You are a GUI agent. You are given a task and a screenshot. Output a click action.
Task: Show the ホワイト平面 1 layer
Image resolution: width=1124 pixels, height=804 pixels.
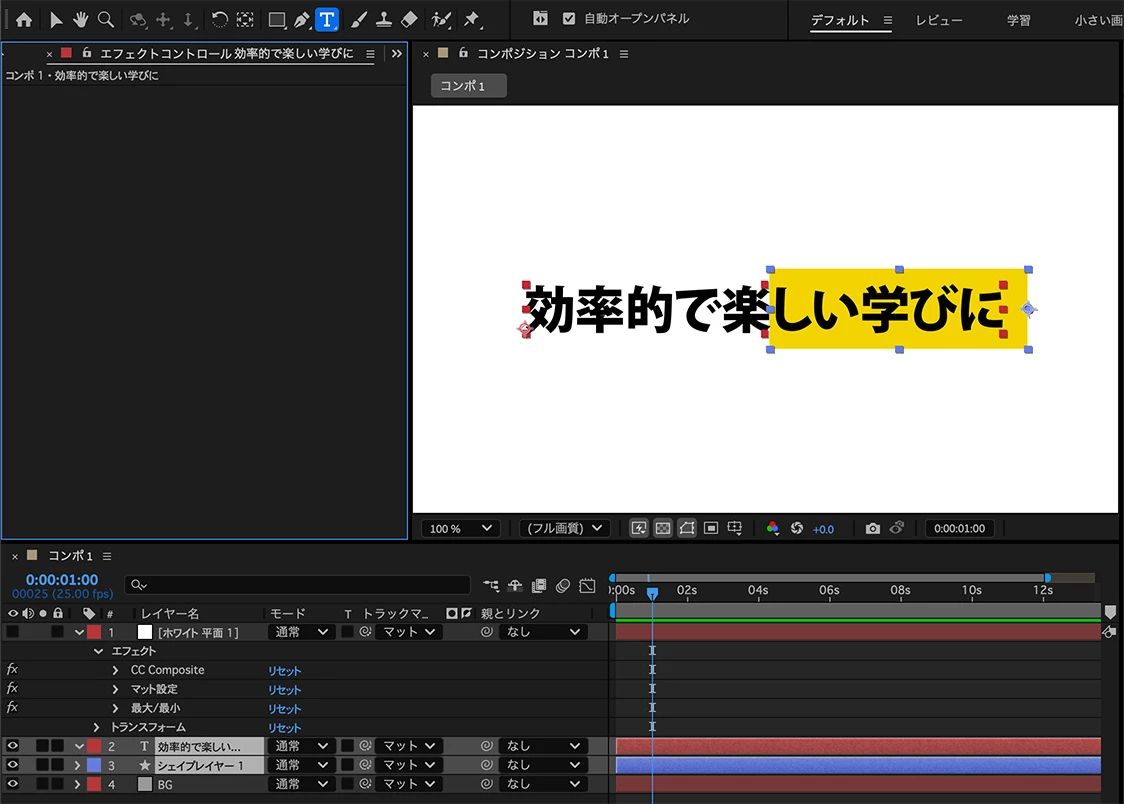12,632
